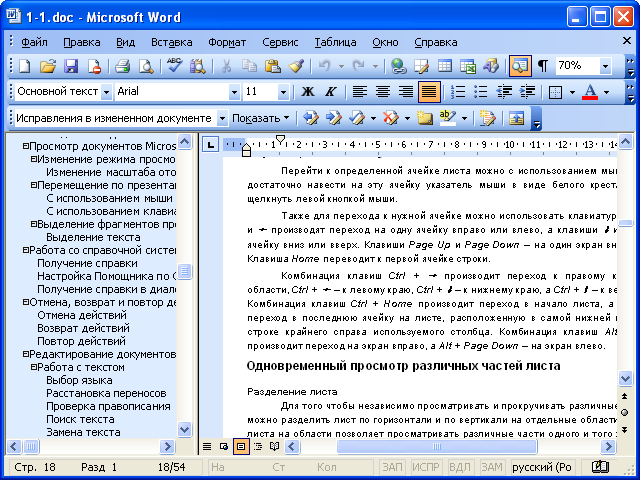This screenshot has height=480, width=640.
Task: Toggle the Document Map button
Action: click(x=519, y=66)
